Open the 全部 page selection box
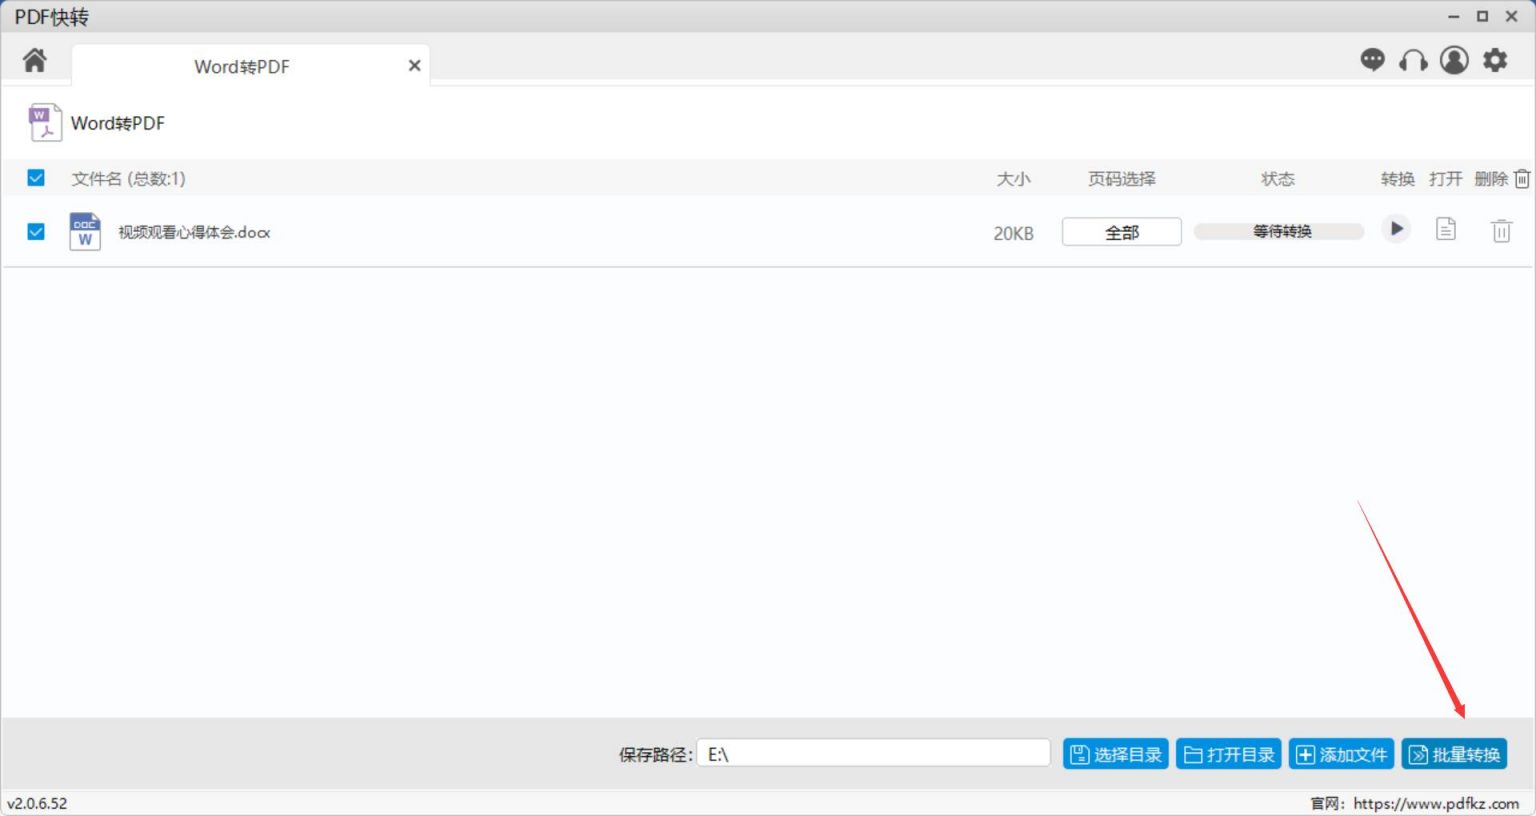Viewport: 1536px width, 816px height. pyautogui.click(x=1121, y=232)
